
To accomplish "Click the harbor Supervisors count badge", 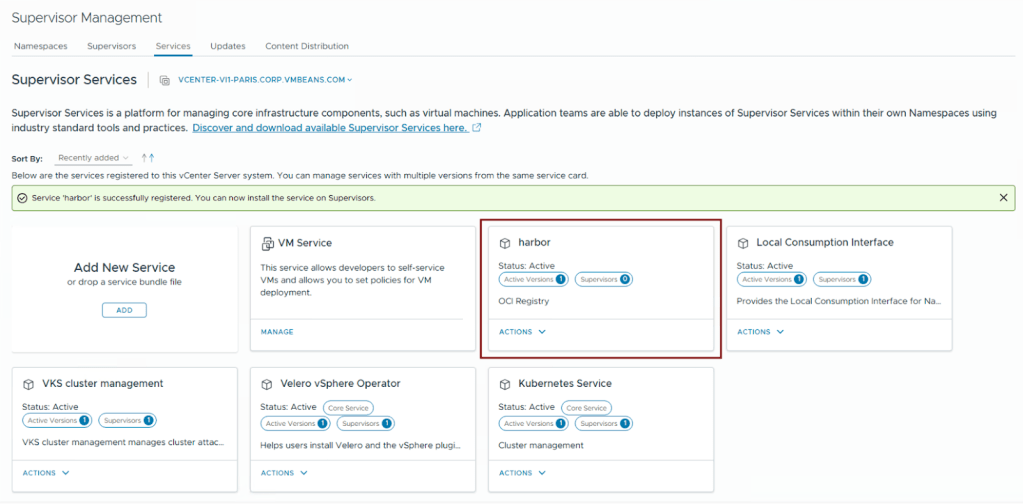I will click(x=604, y=279).
